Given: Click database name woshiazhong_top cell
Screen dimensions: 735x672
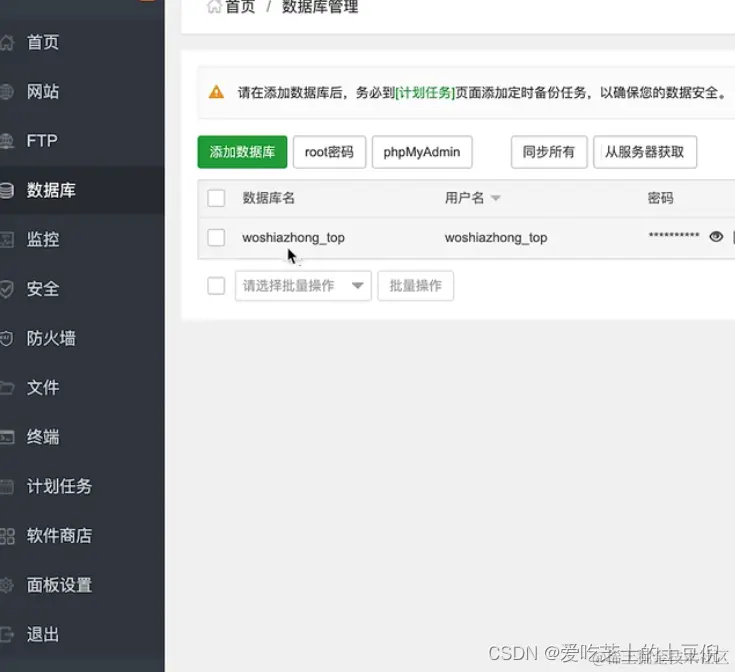Looking at the screenshot, I should pyautogui.click(x=293, y=238).
